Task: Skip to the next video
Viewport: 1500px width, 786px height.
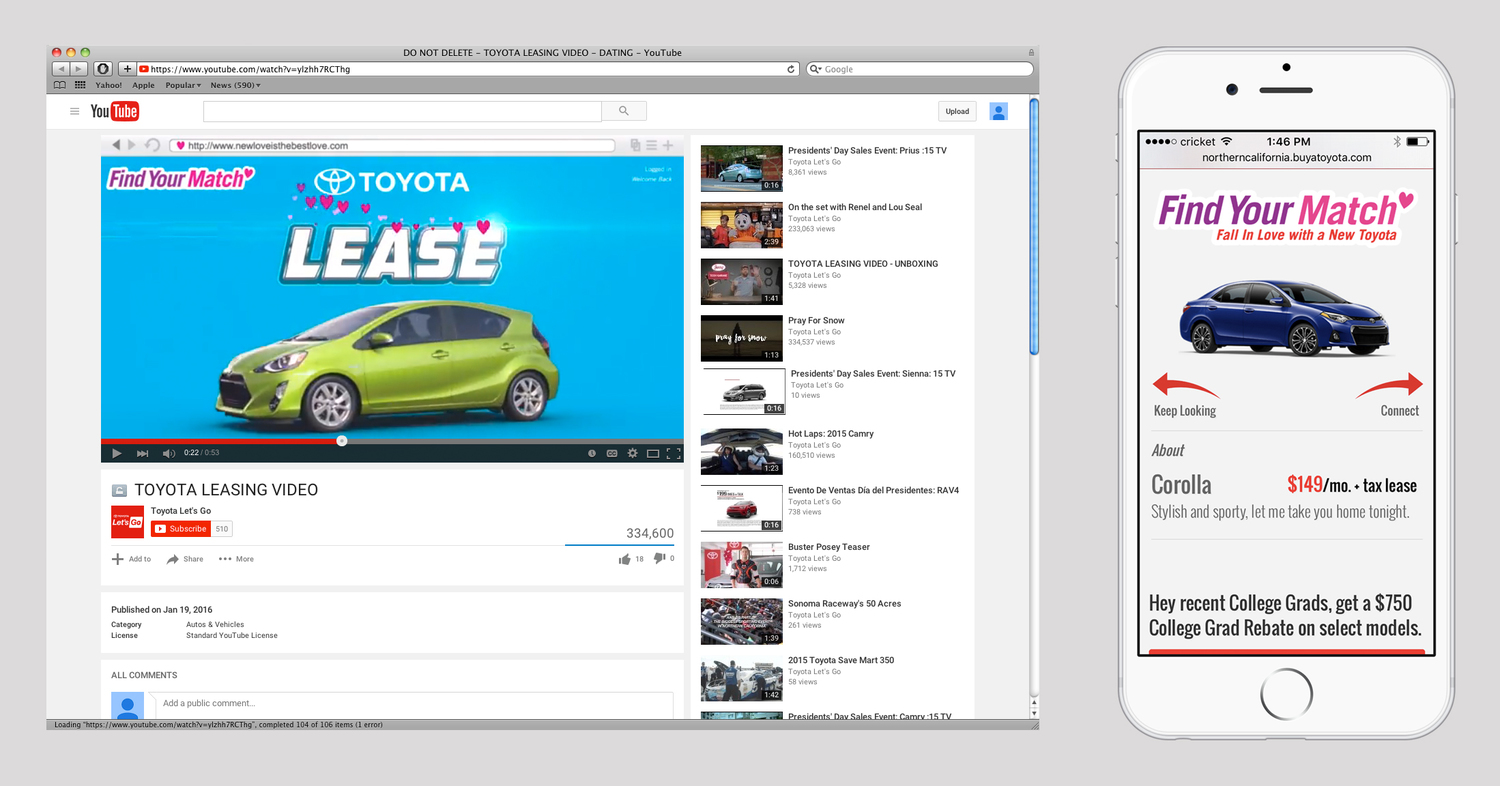Action: click(x=142, y=453)
